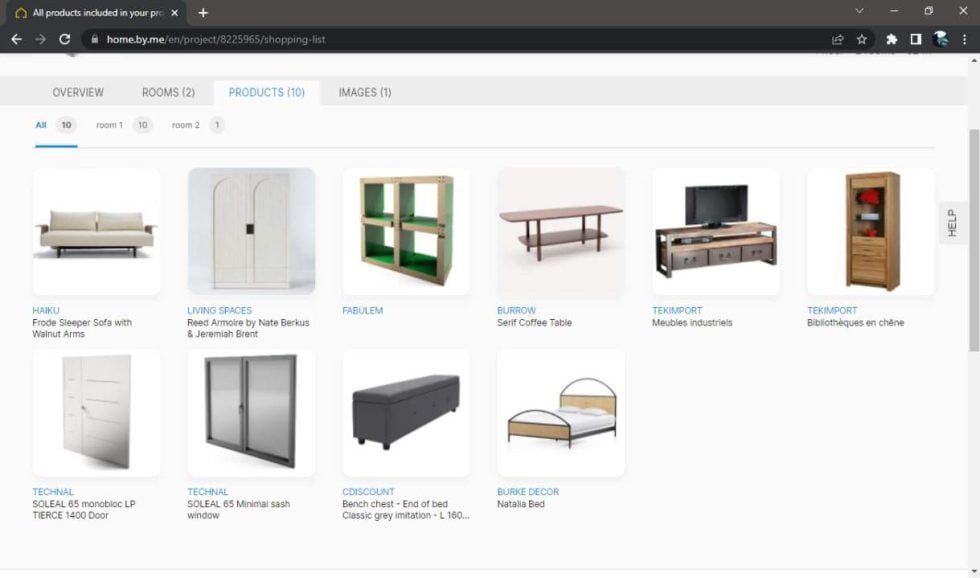Click the Chrome profile avatar
Image resolution: width=980 pixels, height=578 pixels.
click(940, 39)
